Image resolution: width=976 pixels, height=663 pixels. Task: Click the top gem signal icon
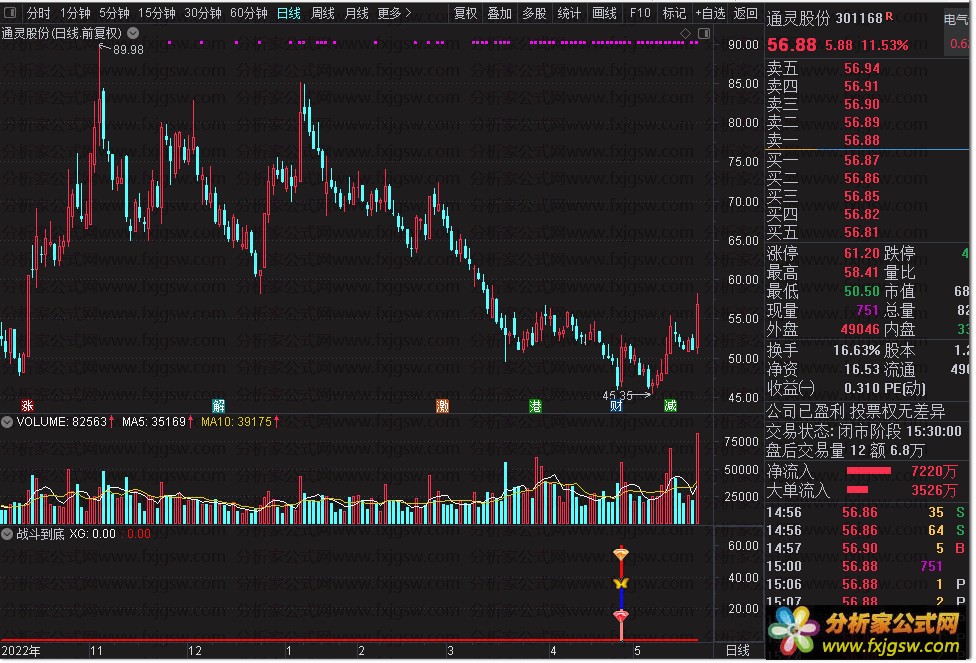[x=621, y=553]
